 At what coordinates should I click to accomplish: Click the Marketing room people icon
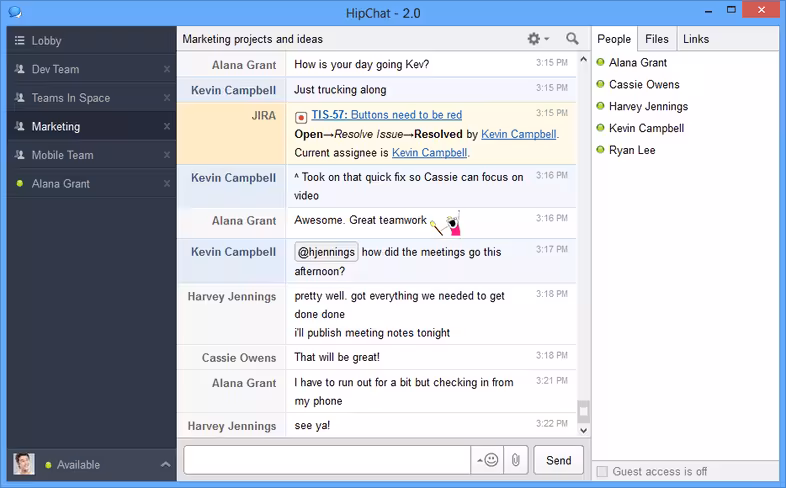(x=20, y=126)
